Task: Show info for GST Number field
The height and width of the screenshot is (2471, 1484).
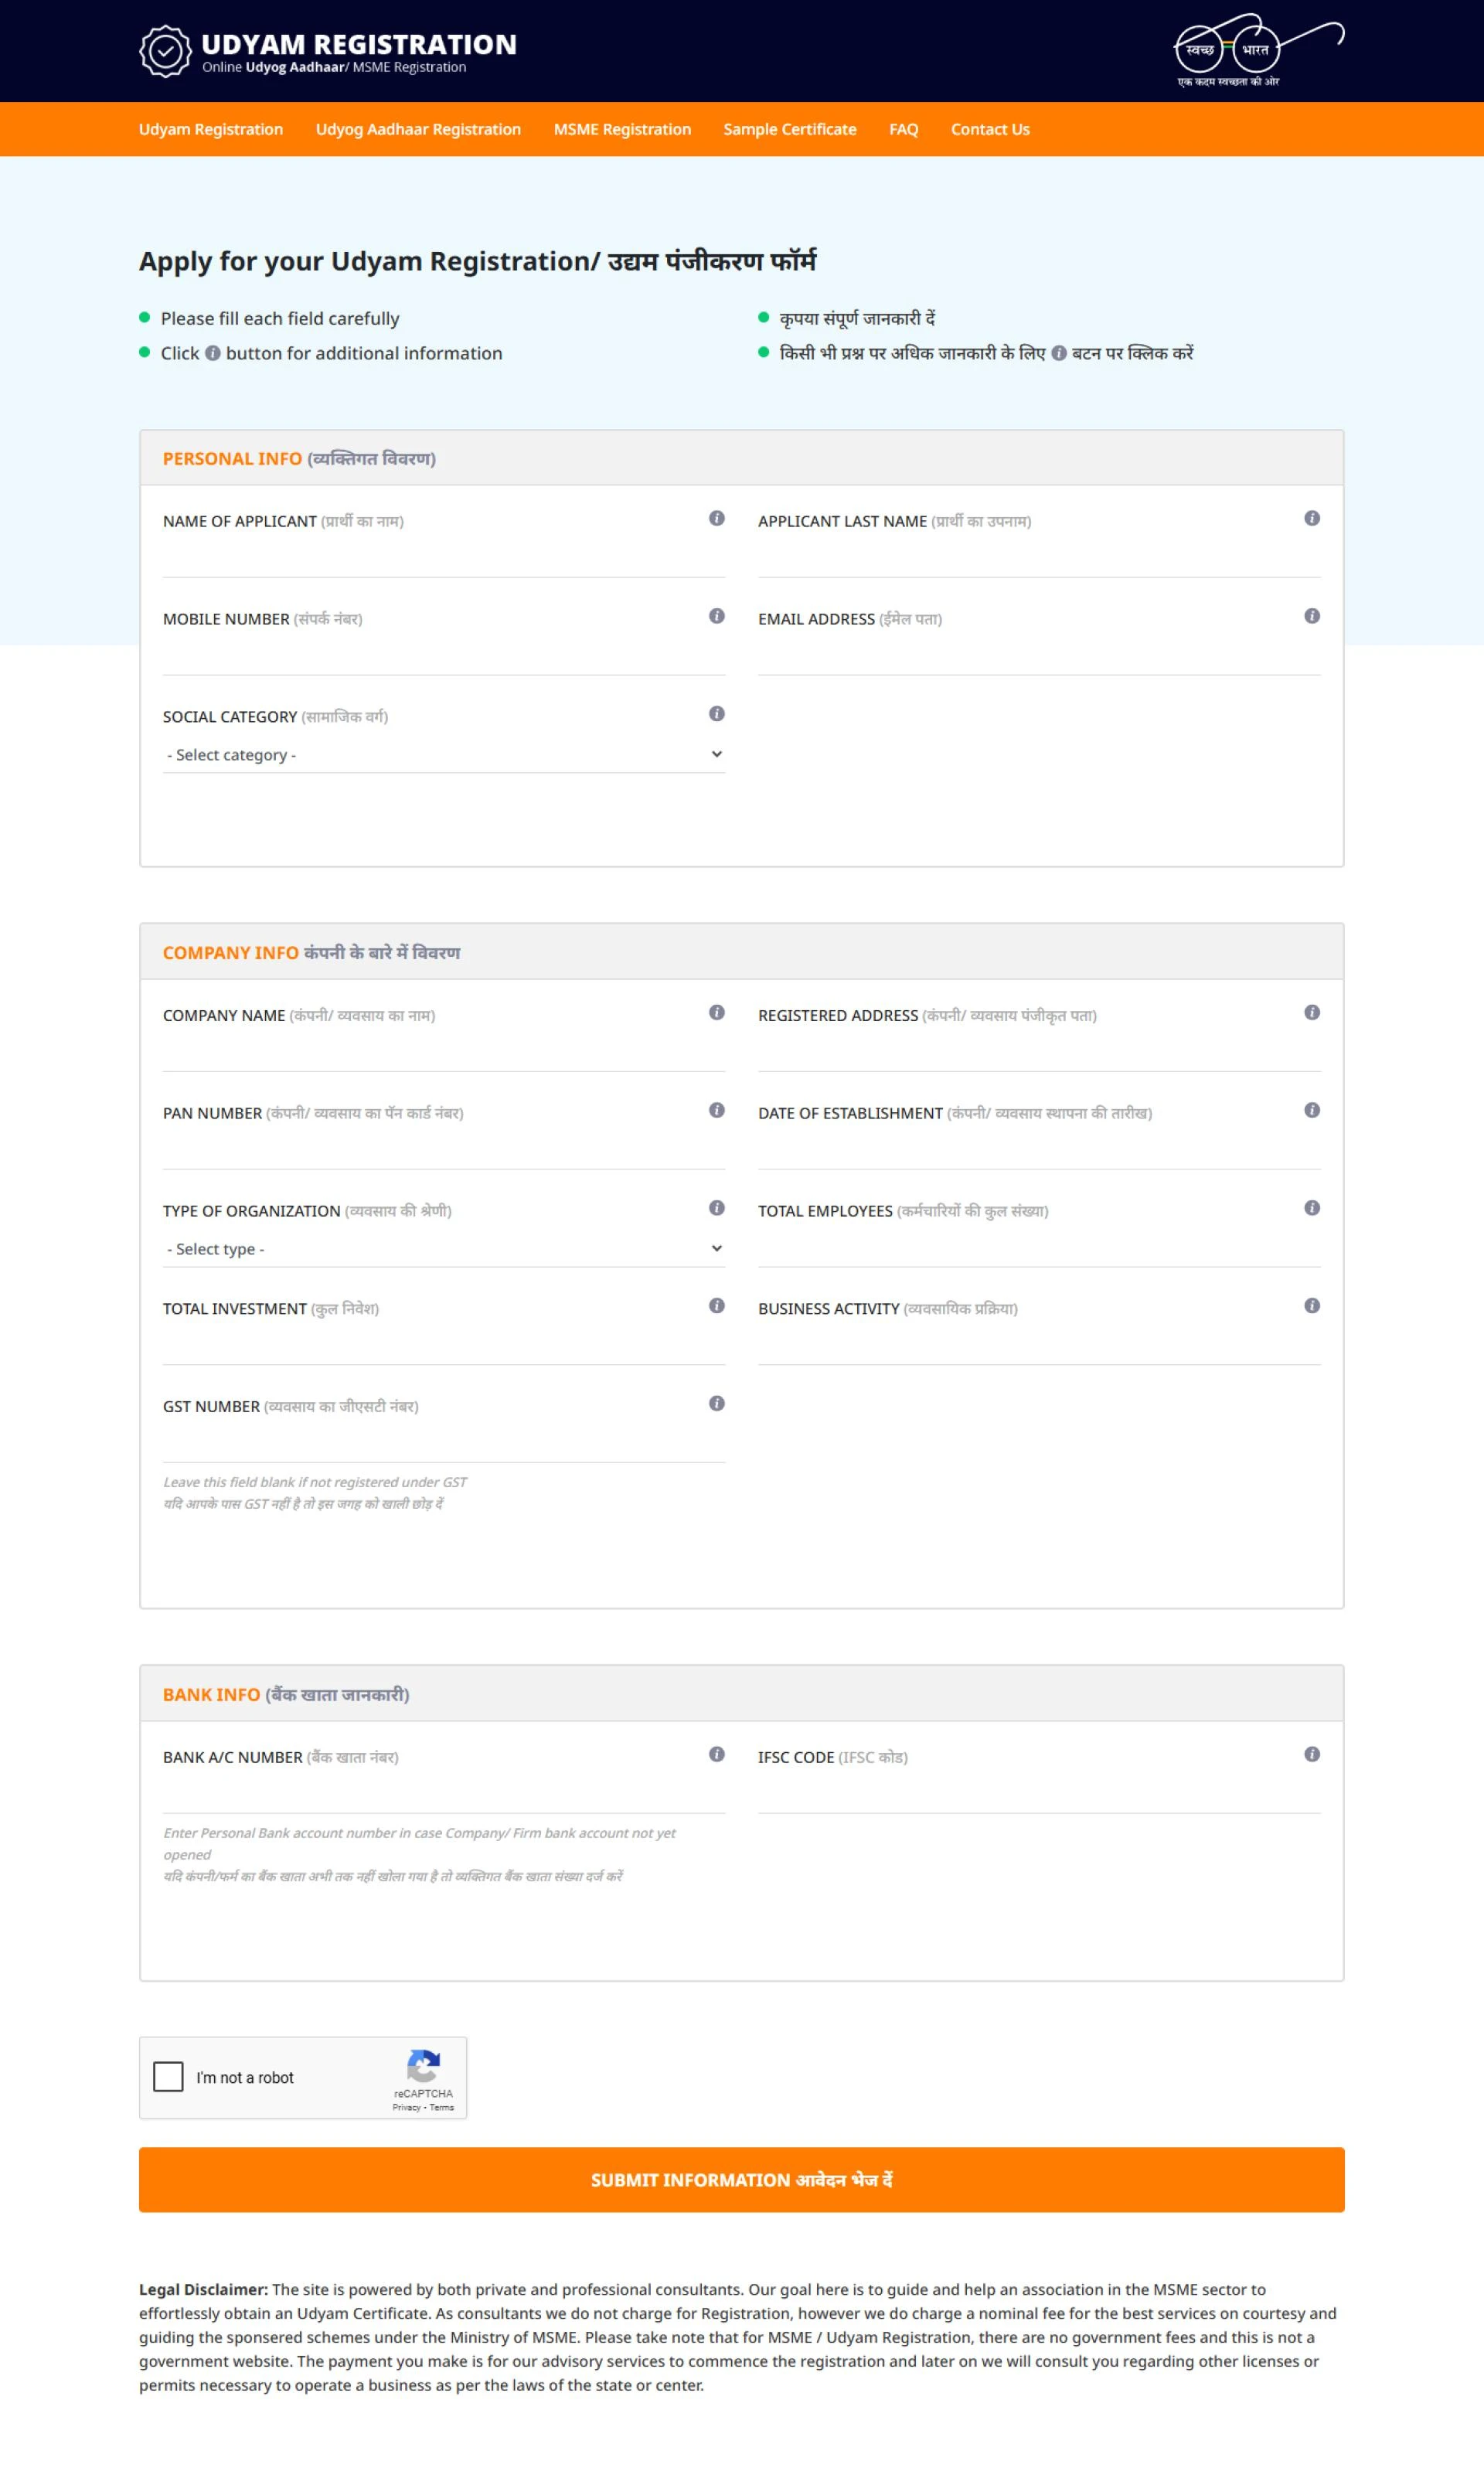Action: click(x=717, y=1404)
